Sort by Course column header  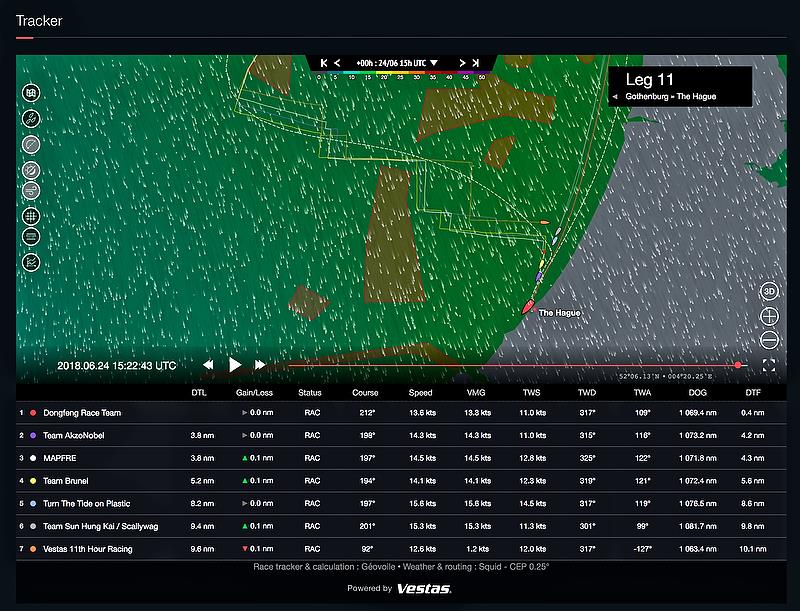[x=365, y=393]
